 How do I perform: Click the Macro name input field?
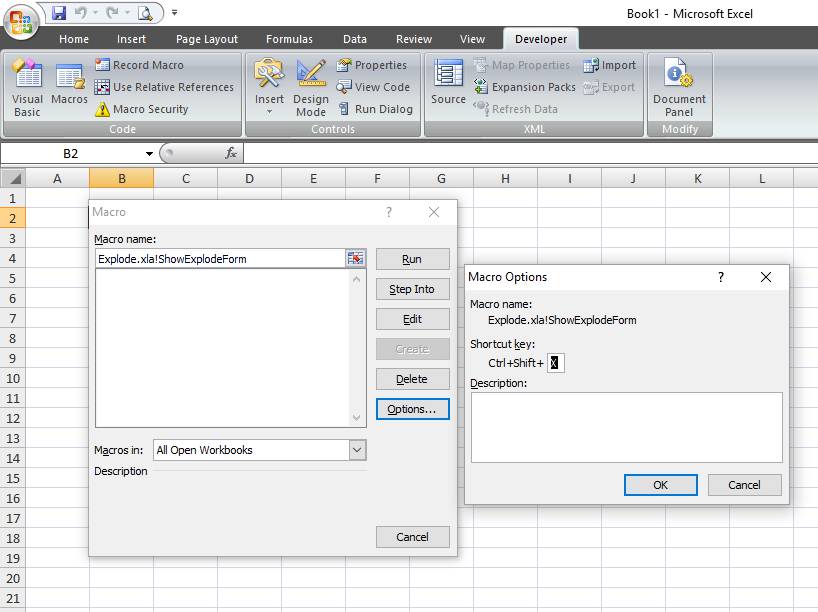pos(220,259)
